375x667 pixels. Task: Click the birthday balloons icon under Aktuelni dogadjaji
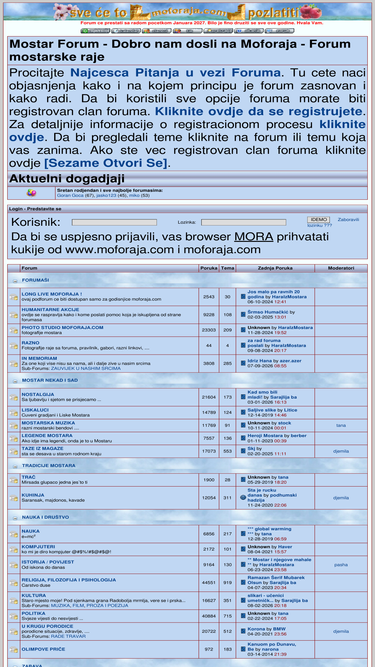[x=31, y=193]
